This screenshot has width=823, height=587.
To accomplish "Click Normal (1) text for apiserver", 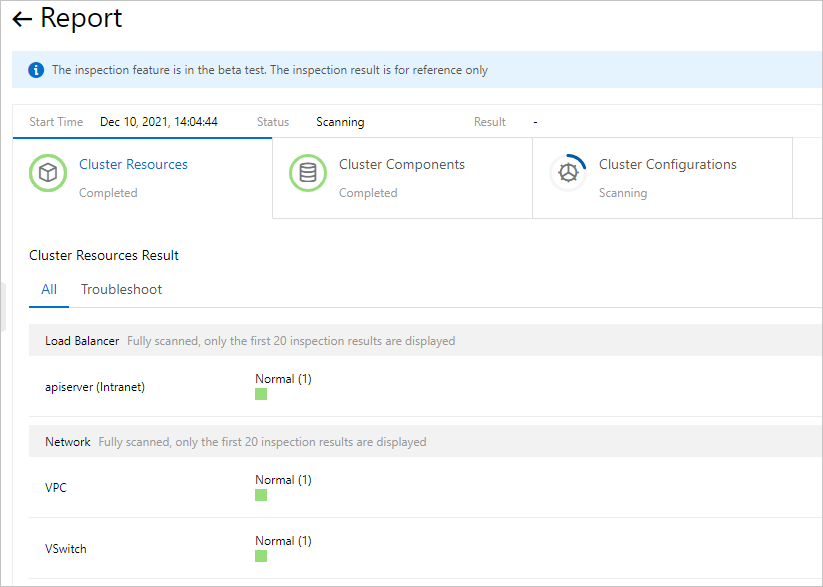I will coord(283,379).
